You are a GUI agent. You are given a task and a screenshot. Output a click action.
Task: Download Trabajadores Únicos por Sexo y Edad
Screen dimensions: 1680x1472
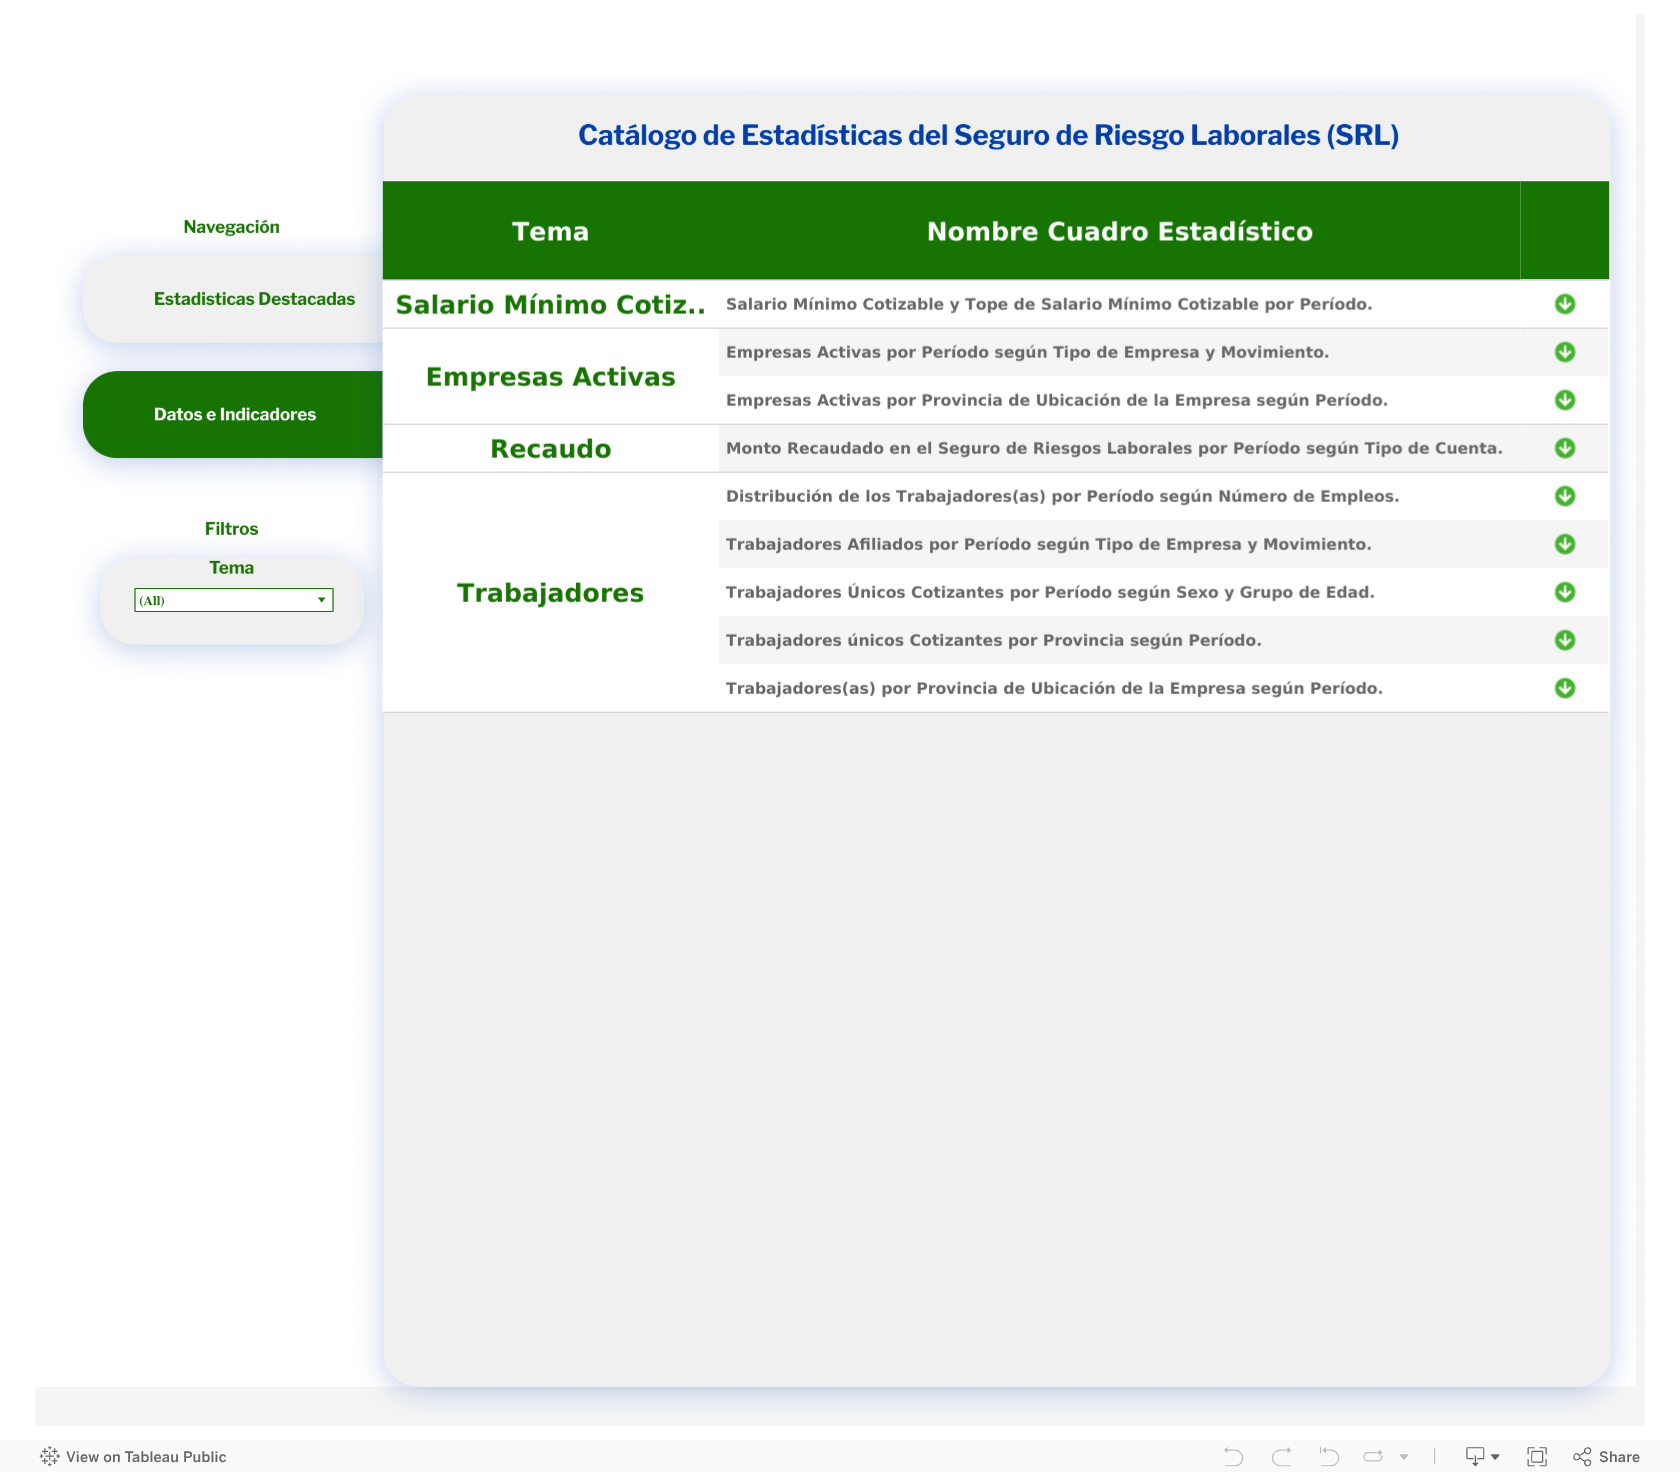1565,592
